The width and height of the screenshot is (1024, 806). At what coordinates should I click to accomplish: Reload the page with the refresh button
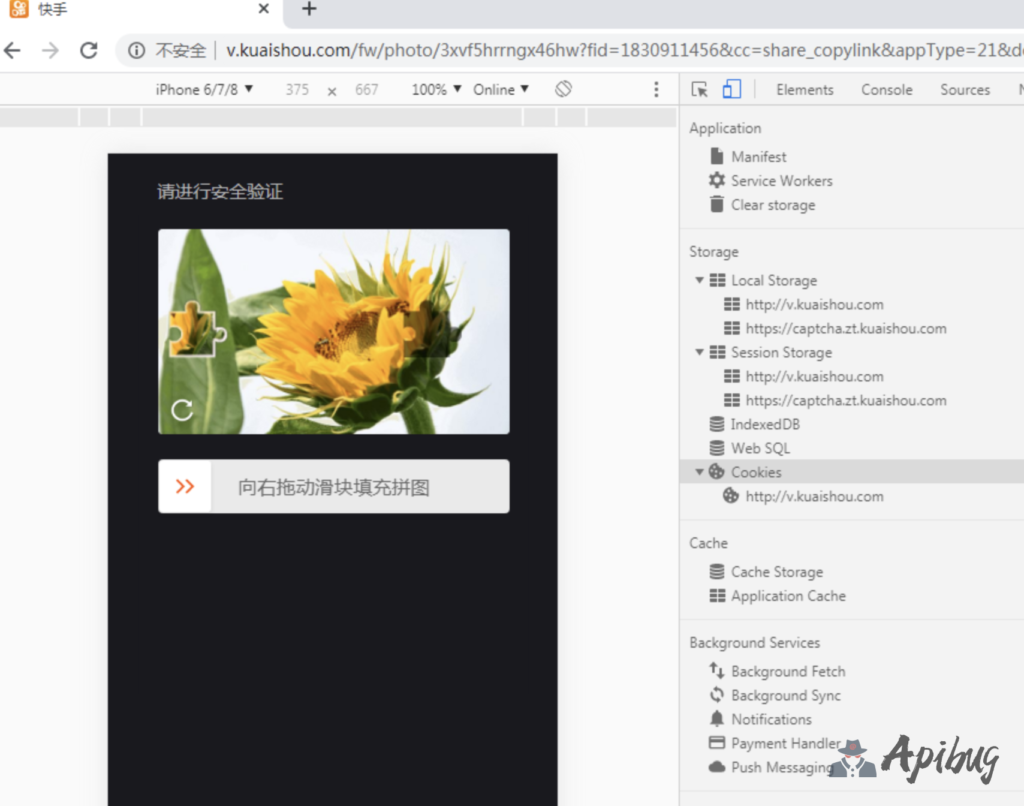point(88,50)
